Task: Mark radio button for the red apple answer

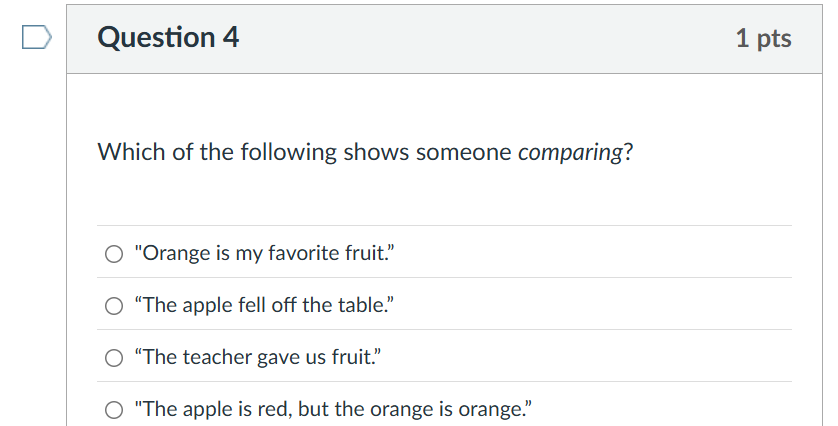Action: 114,409
